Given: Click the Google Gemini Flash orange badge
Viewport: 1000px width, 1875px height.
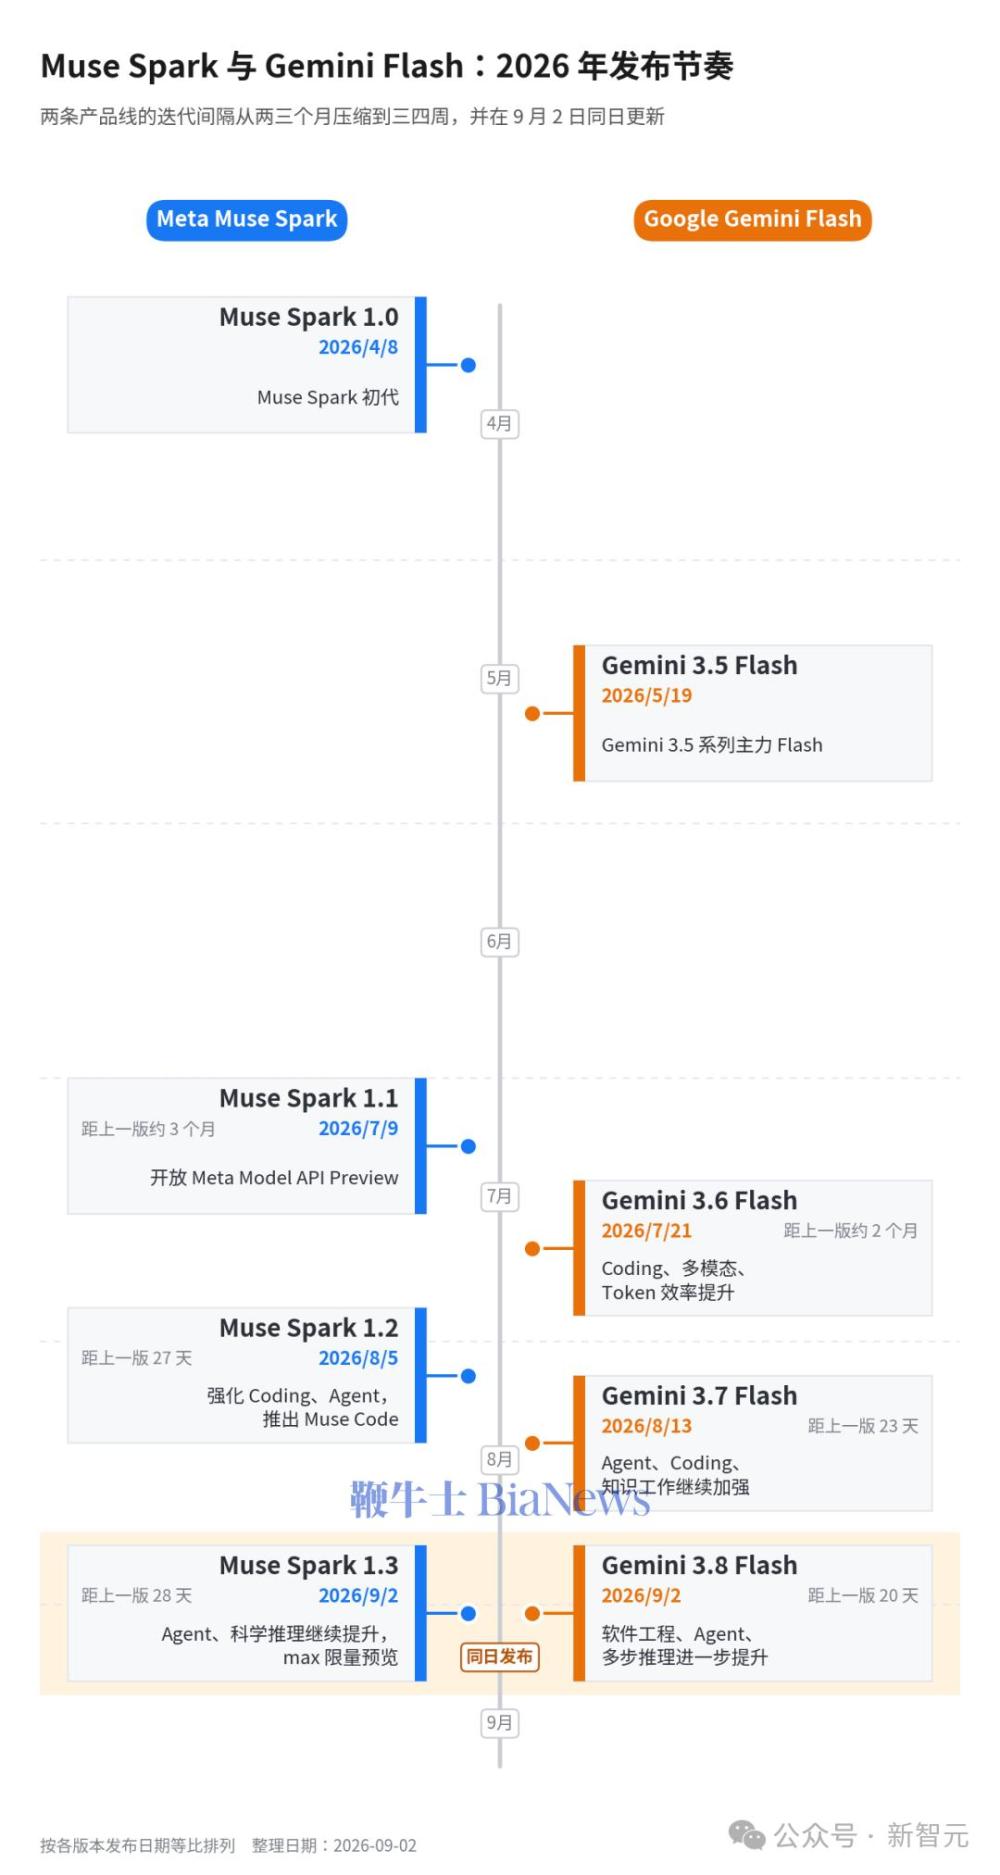Looking at the screenshot, I should [x=752, y=220].
